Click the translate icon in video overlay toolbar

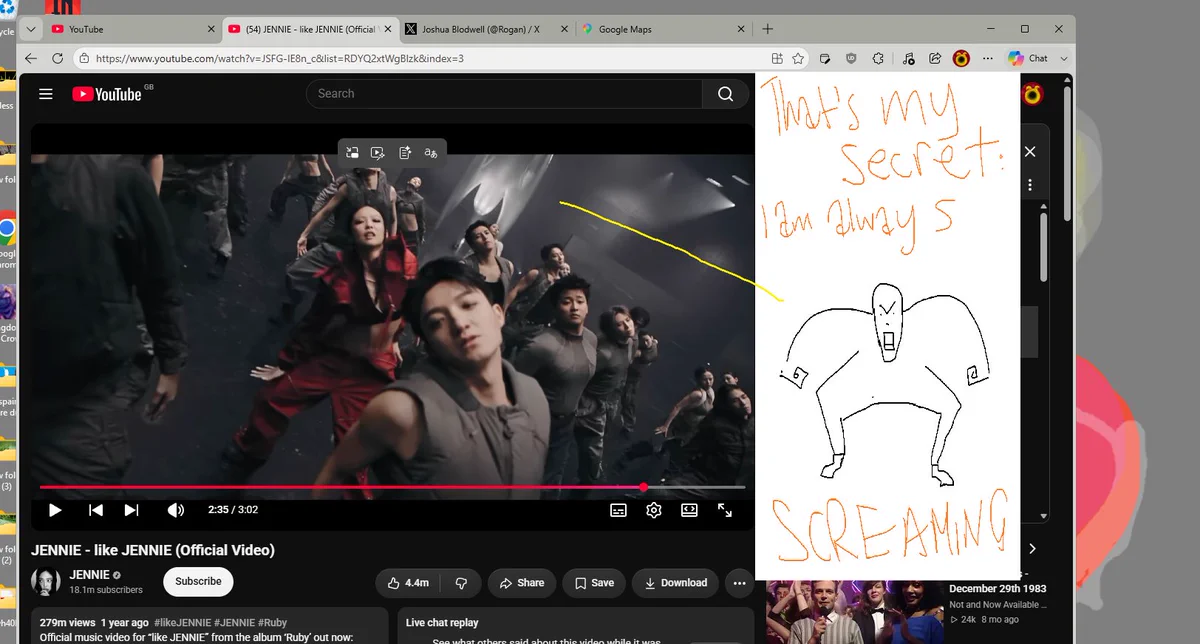431,153
